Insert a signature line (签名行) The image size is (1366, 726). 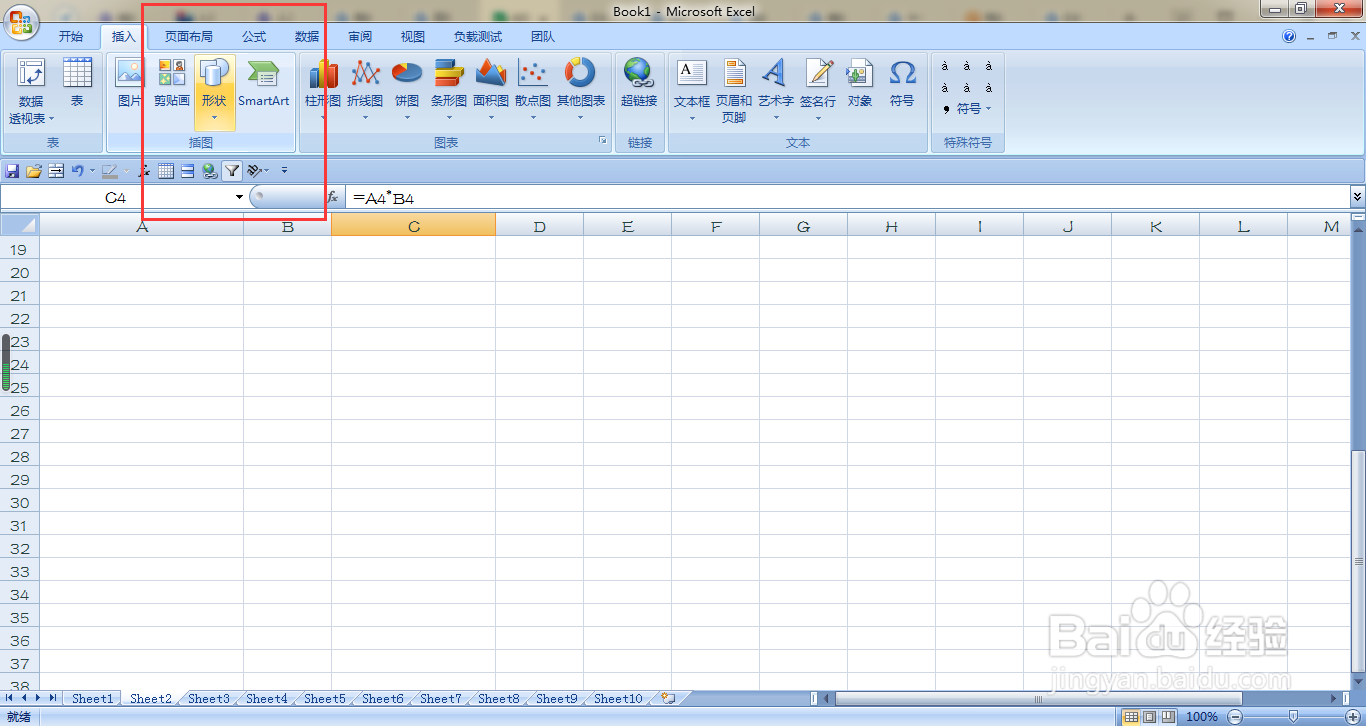[818, 90]
